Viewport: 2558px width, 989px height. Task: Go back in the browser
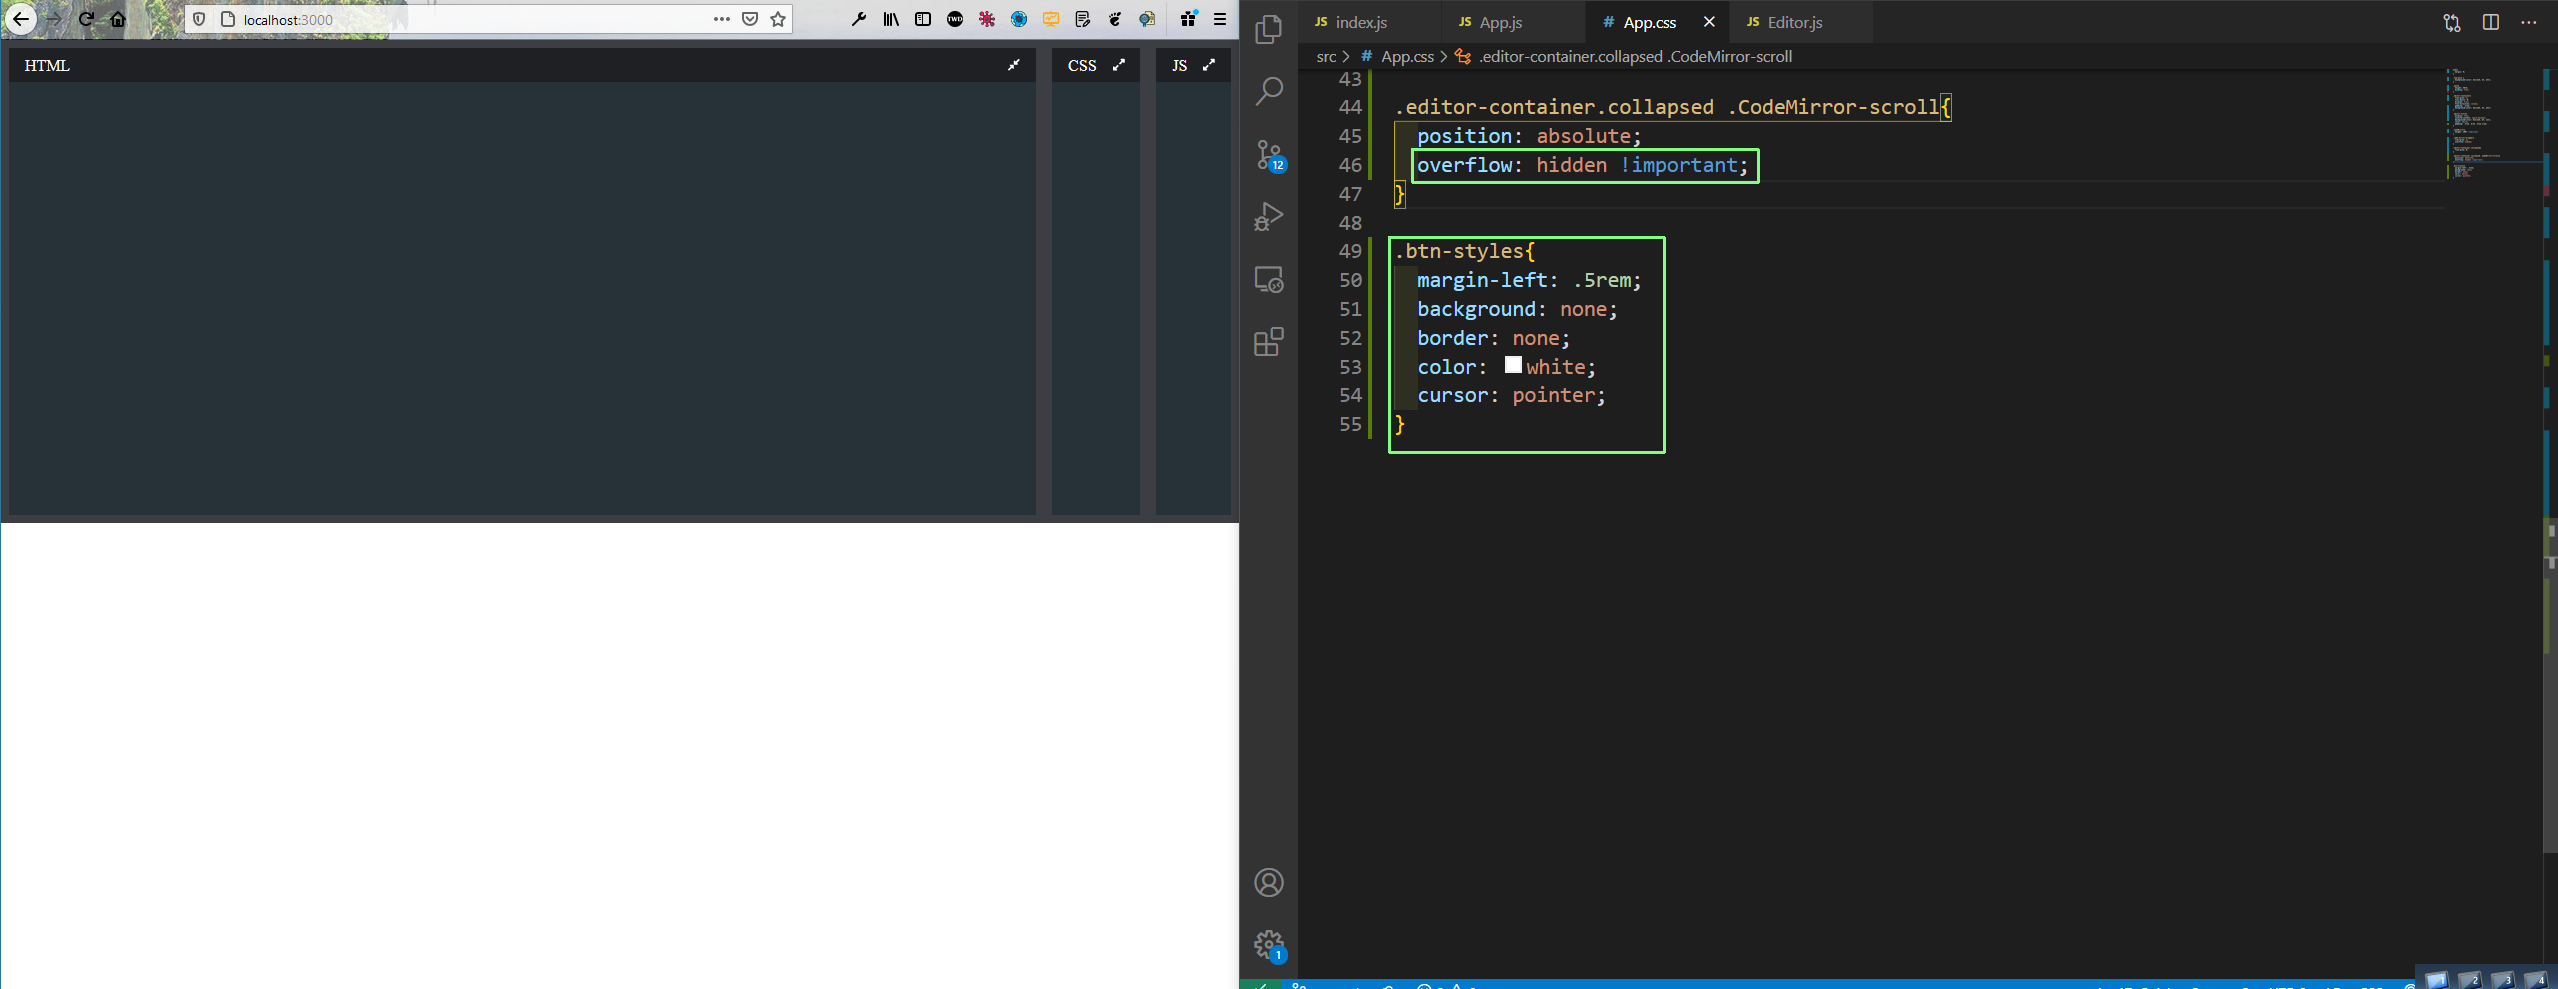20,19
